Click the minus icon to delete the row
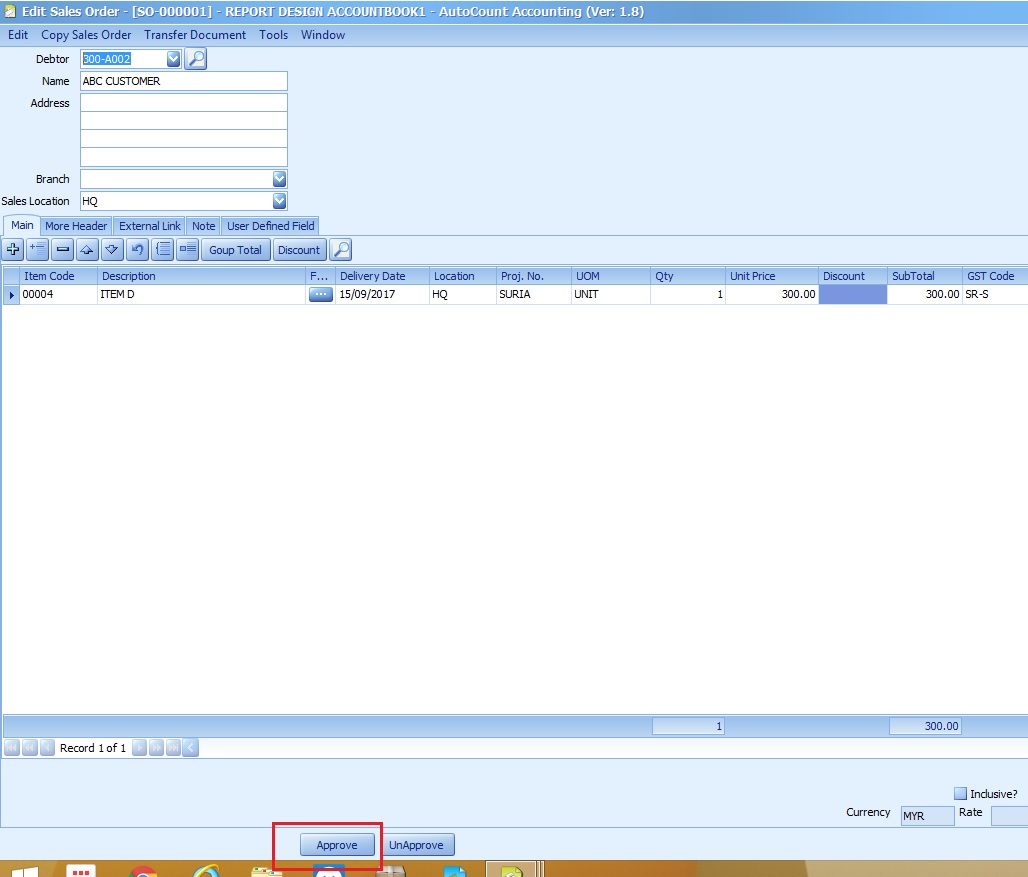This screenshot has height=877, width=1028. 62,249
